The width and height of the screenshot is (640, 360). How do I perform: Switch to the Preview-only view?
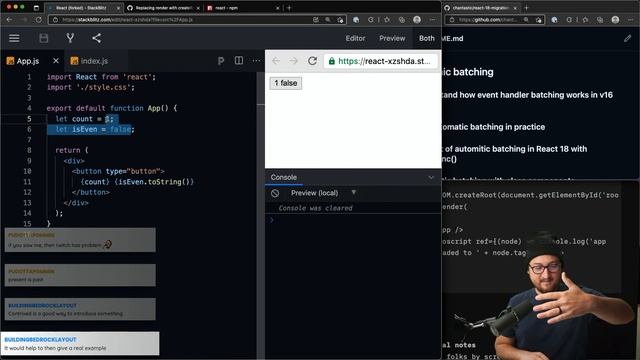click(x=392, y=38)
